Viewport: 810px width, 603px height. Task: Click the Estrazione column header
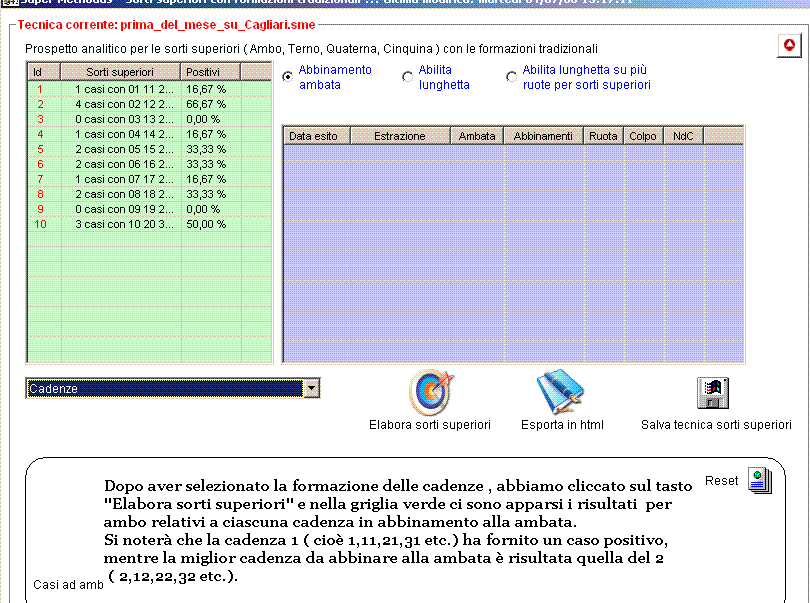400,136
